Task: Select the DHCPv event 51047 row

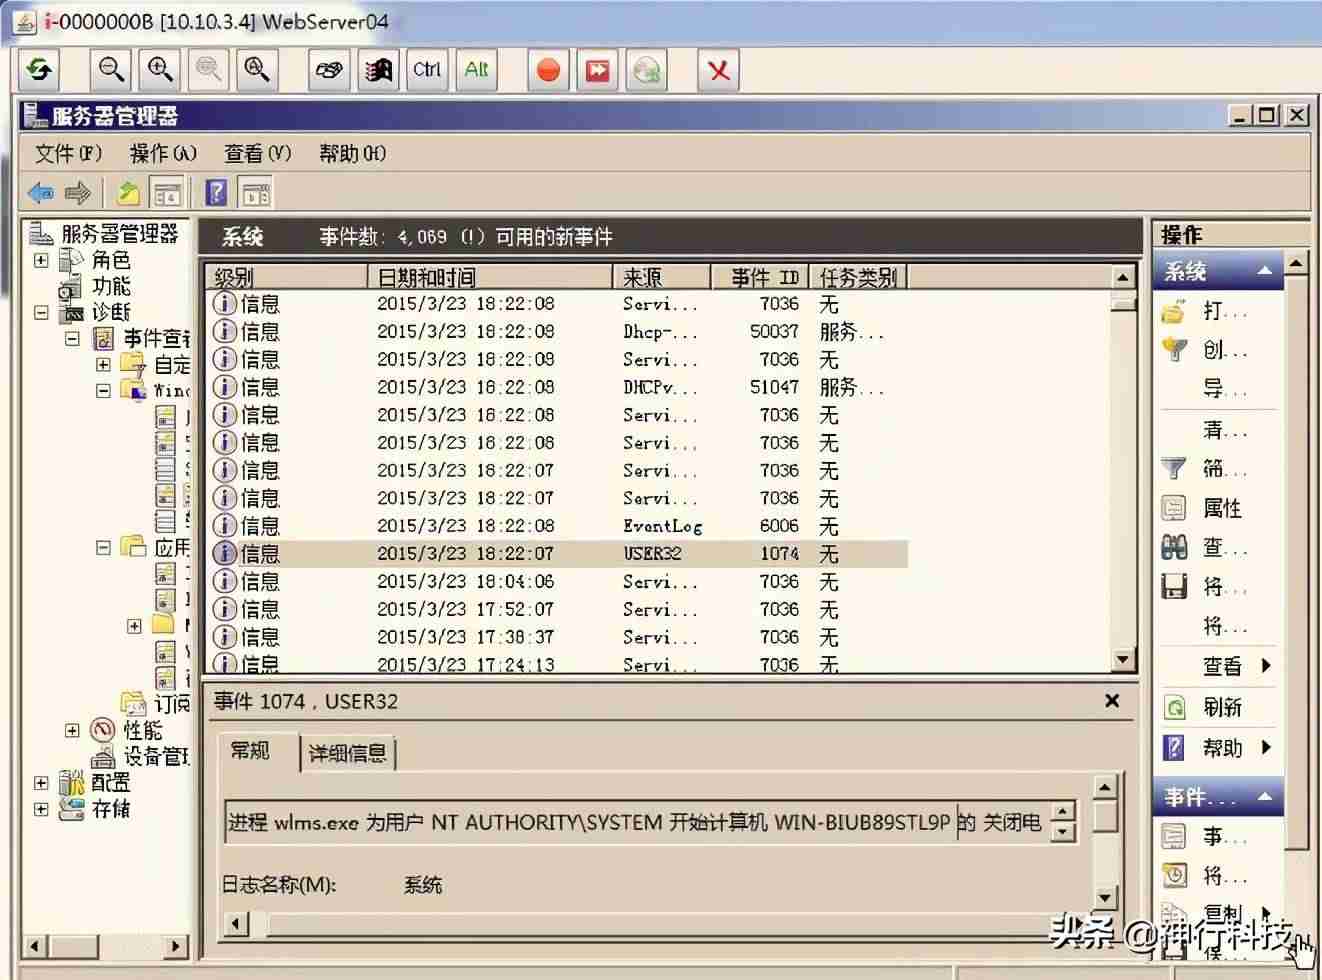Action: tap(558, 387)
